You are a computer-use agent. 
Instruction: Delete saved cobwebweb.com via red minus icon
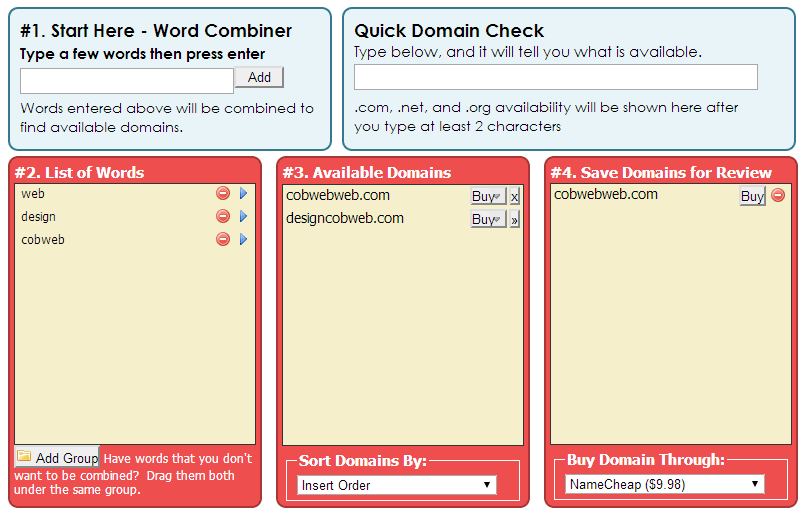coord(778,195)
